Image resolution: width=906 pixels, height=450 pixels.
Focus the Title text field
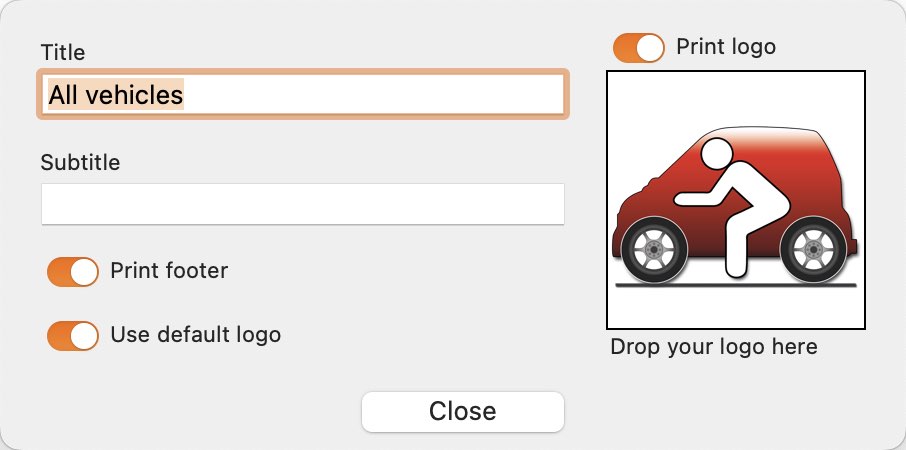303,94
